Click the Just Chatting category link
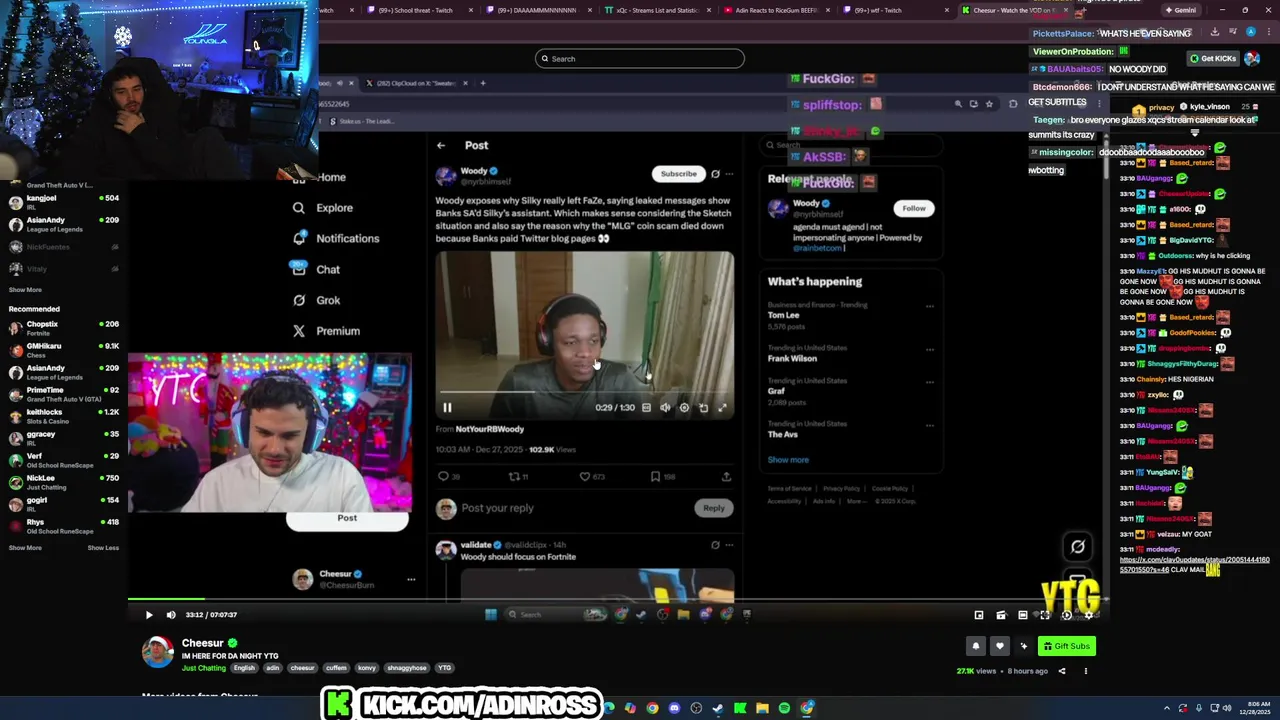The image size is (1280, 720). (x=204, y=668)
